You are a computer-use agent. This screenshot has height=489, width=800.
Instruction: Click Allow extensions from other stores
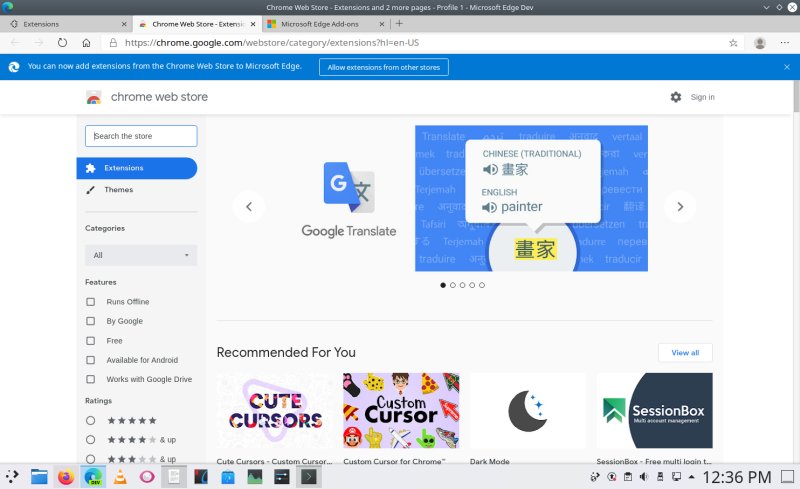point(384,67)
